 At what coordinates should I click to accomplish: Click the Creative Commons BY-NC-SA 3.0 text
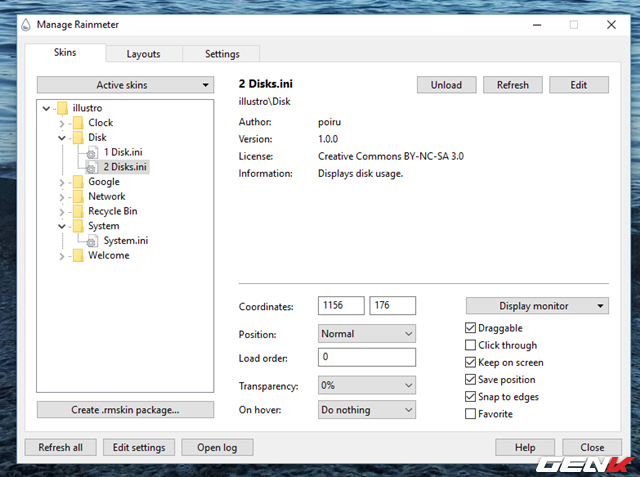tap(391, 156)
